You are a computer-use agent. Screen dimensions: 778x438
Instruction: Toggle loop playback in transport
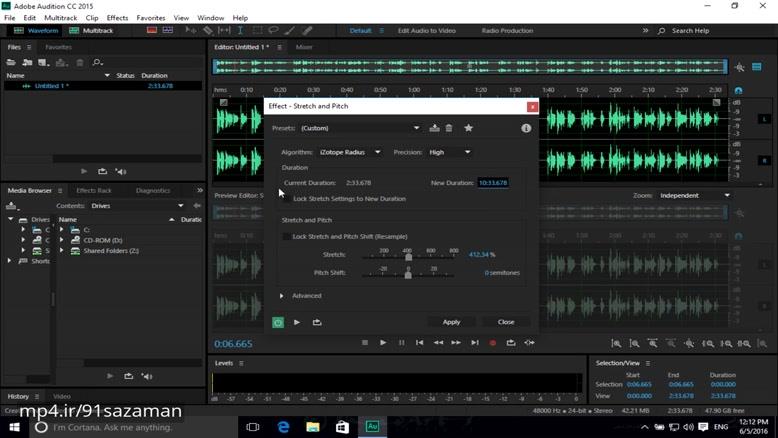click(511, 343)
